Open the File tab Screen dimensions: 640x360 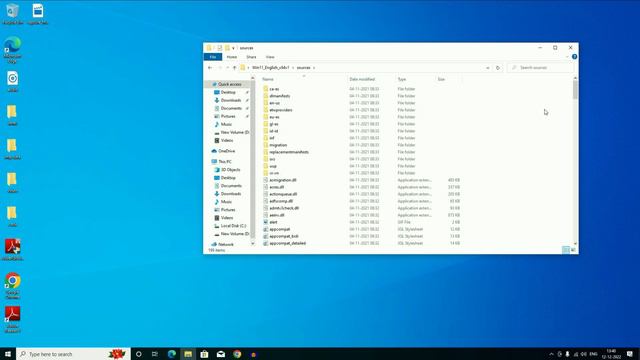click(213, 57)
